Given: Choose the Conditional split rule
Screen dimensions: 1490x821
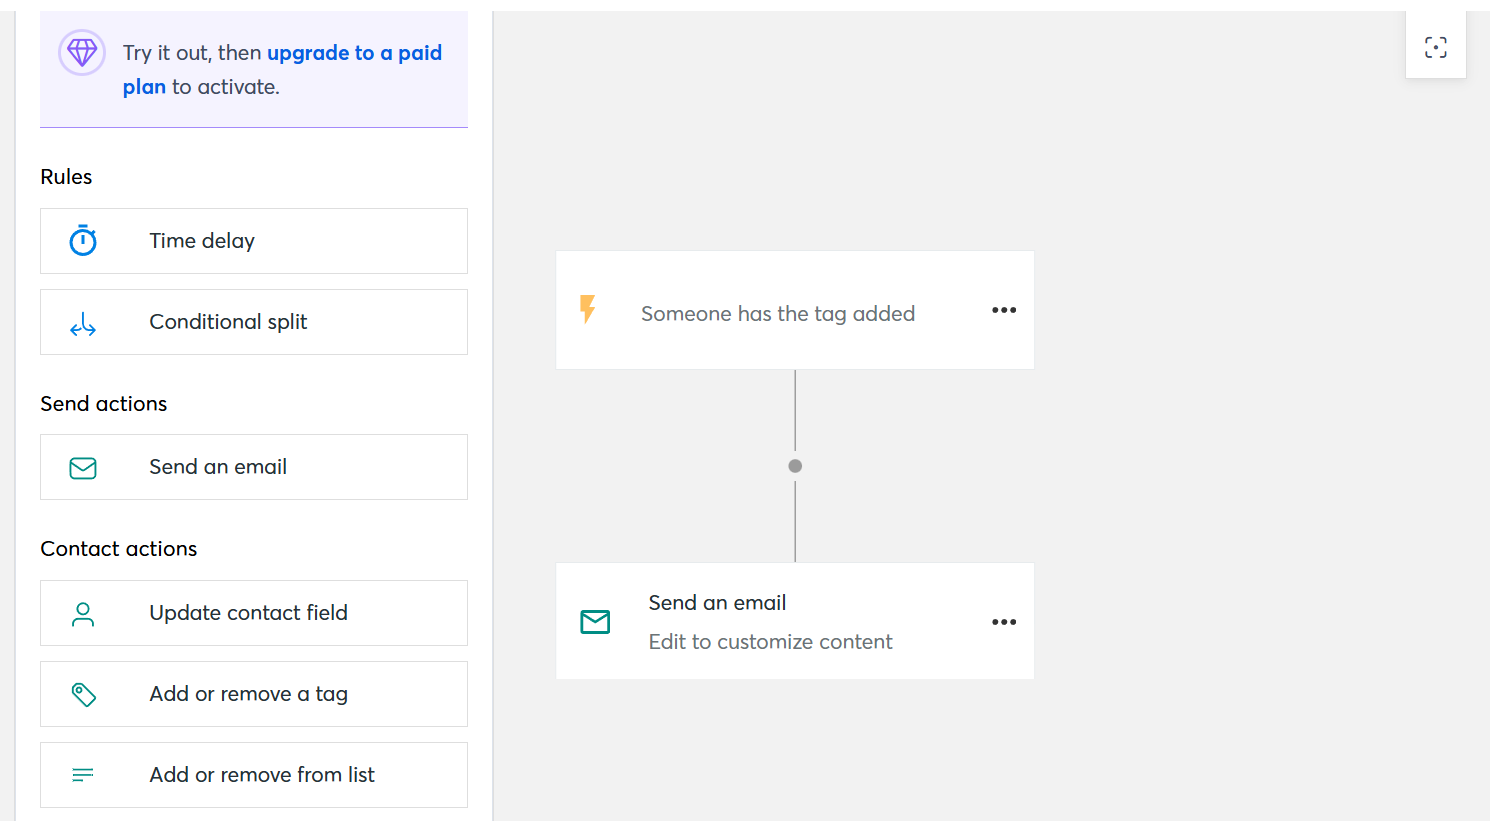Looking at the screenshot, I should (228, 322).
